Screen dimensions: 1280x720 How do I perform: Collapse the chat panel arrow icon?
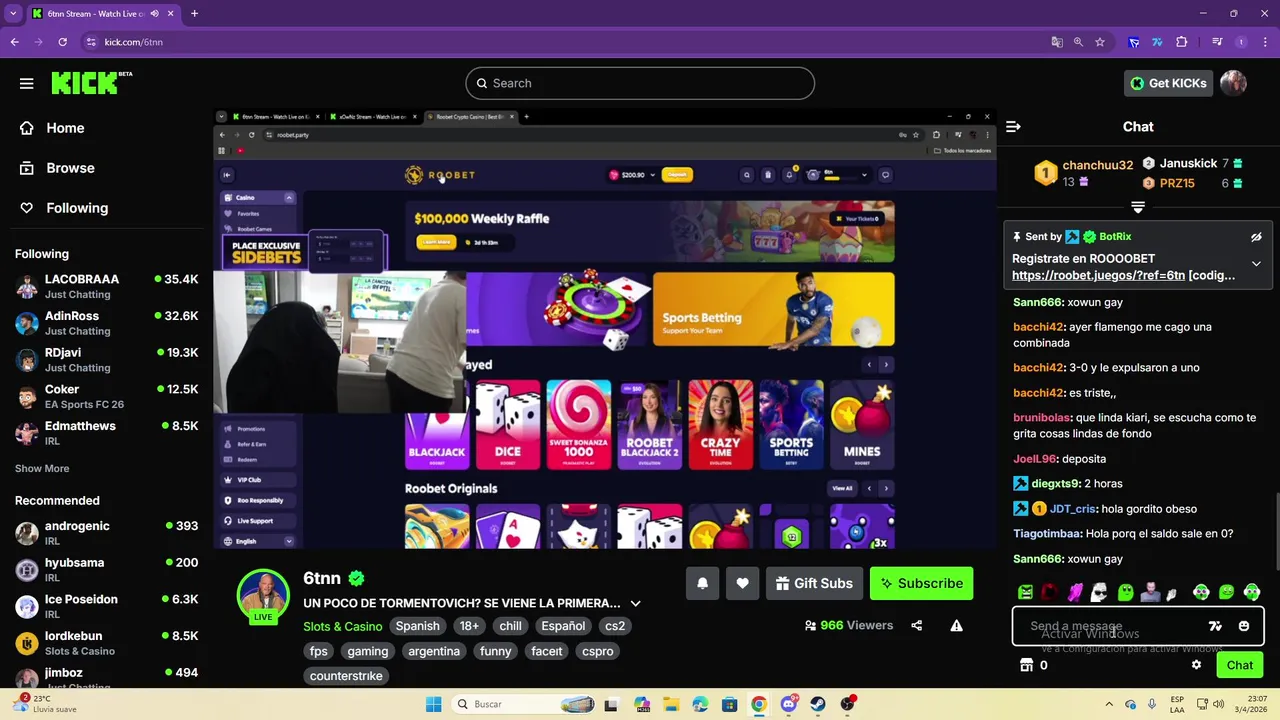[1013, 127]
